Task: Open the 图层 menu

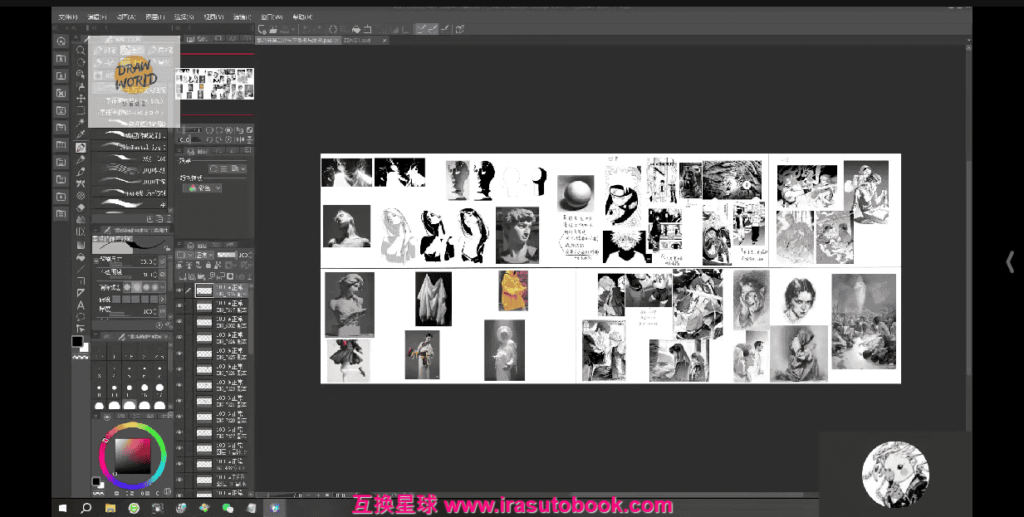Action: [x=155, y=17]
